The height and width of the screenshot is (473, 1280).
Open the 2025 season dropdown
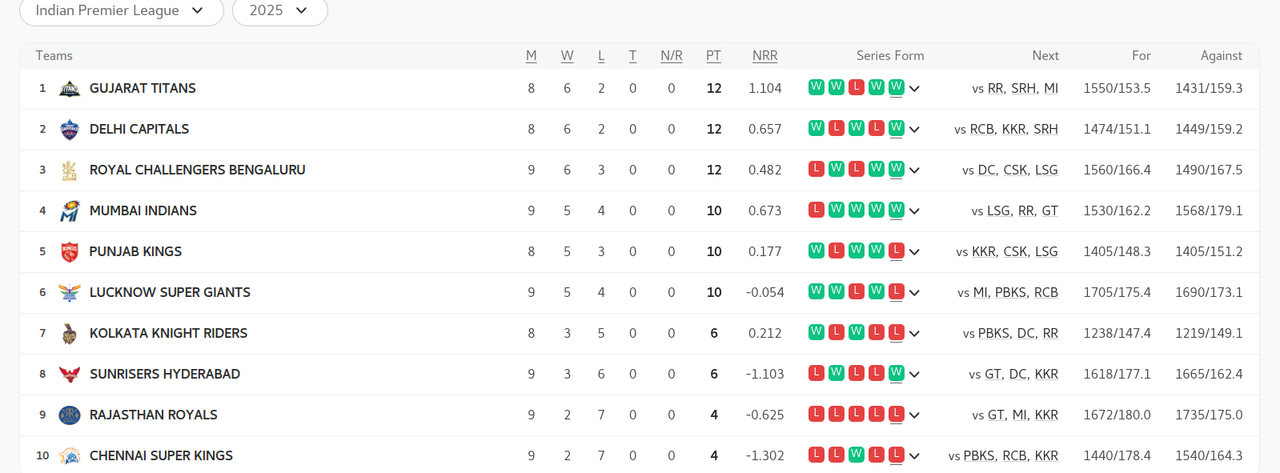pyautogui.click(x=279, y=11)
